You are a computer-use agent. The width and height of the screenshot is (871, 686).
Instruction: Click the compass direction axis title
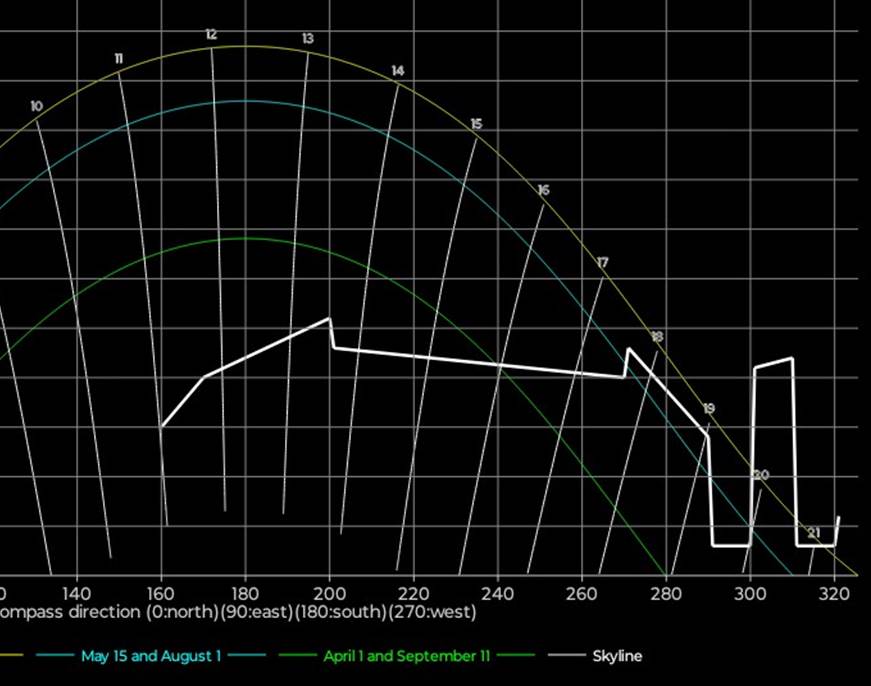coord(238,612)
